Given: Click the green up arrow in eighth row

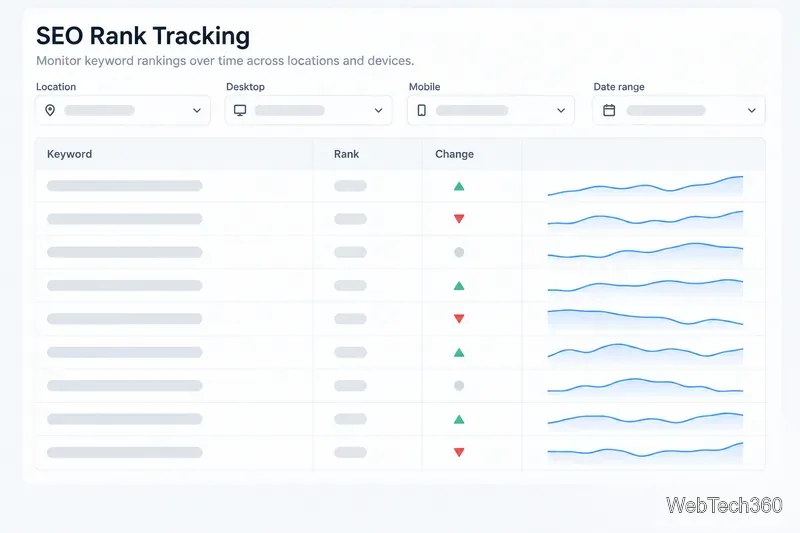Looking at the screenshot, I should (x=459, y=419).
